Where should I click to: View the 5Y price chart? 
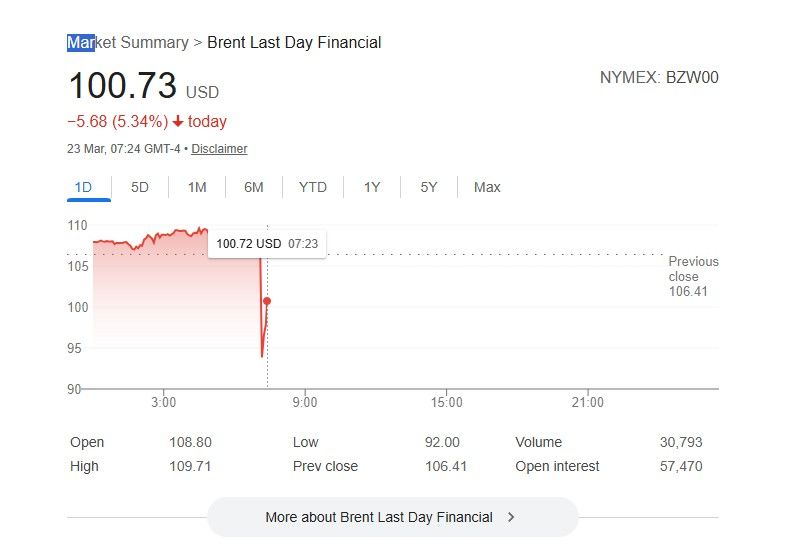coord(429,187)
